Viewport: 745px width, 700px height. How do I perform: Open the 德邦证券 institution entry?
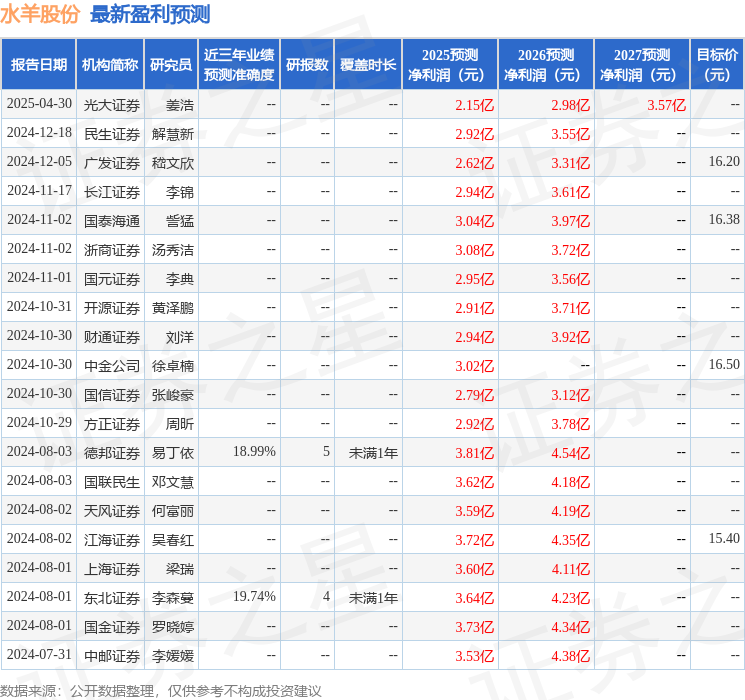[112, 453]
